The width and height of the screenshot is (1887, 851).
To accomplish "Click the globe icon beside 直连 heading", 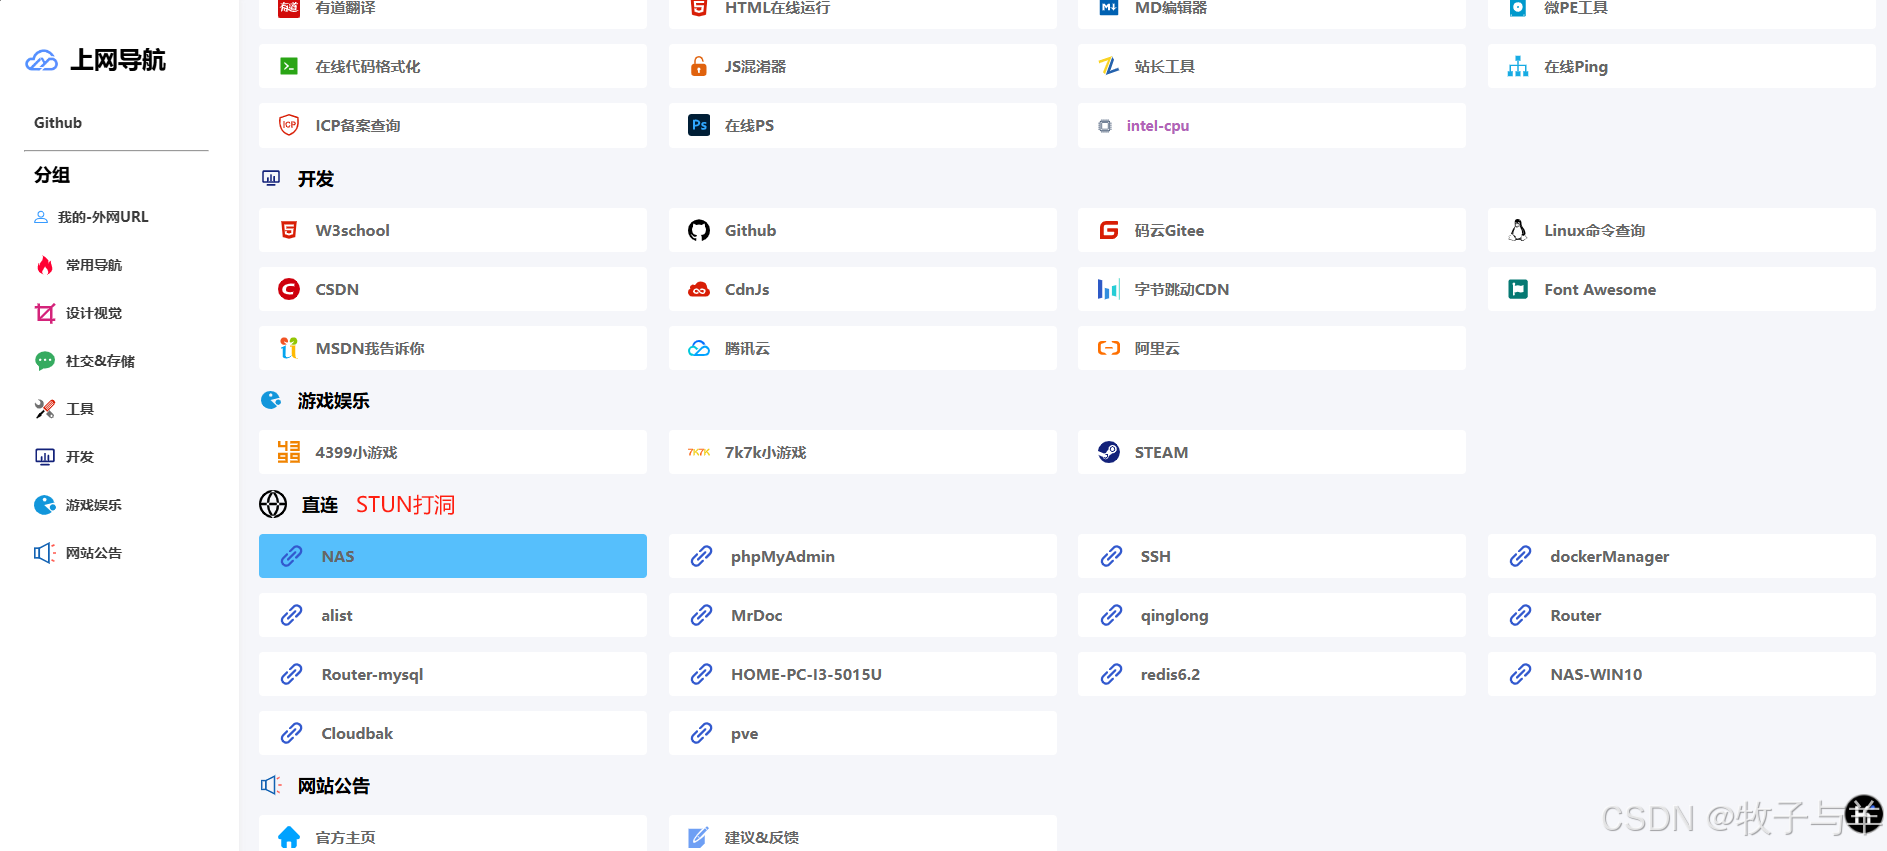I will (273, 504).
